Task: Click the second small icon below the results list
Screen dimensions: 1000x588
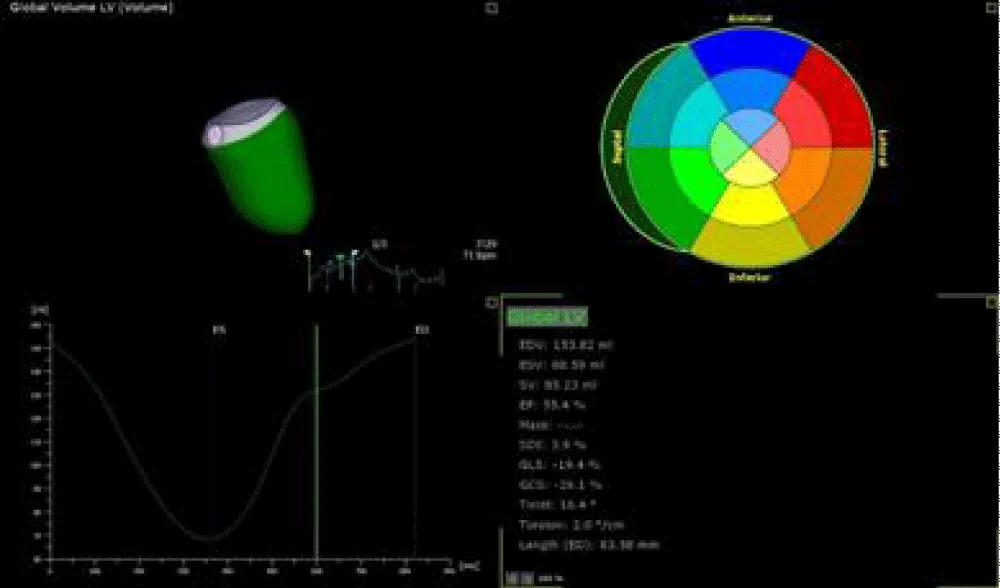Action: 526,578
